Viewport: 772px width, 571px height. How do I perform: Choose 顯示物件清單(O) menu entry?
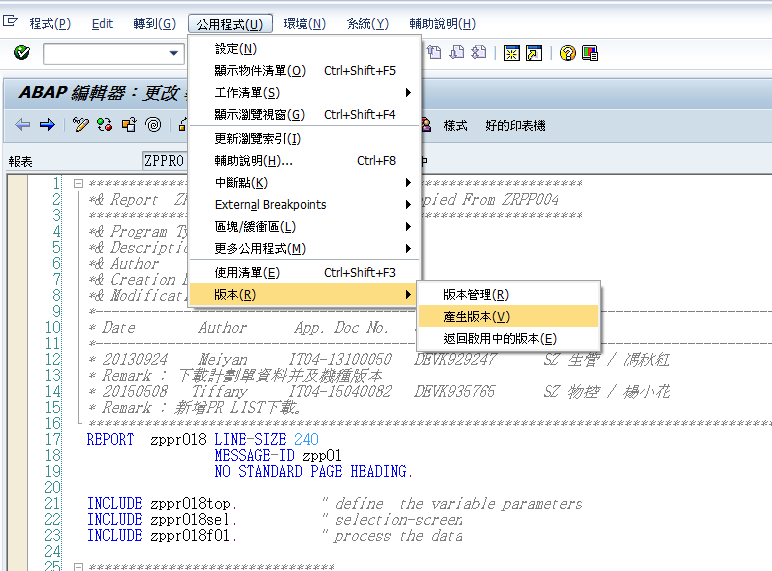click(x=304, y=70)
